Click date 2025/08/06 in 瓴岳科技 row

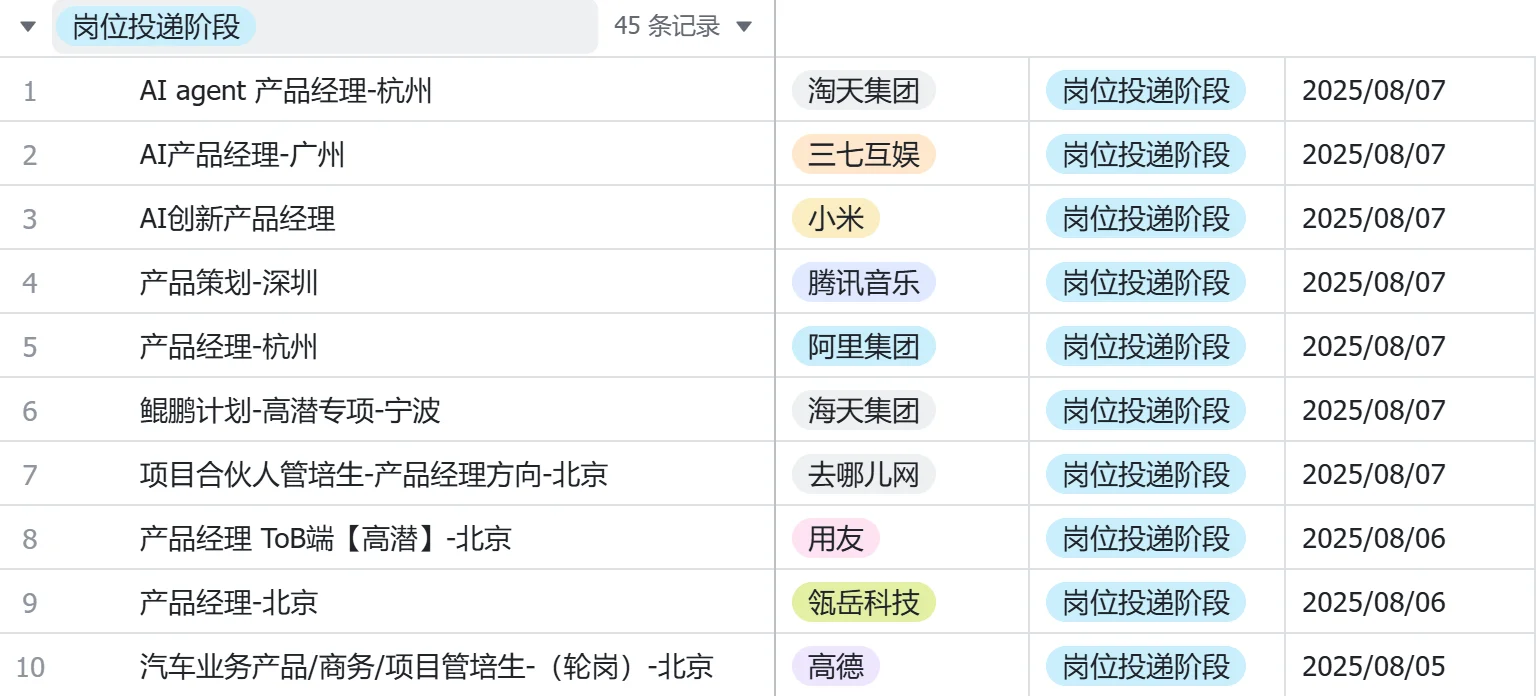(1374, 603)
